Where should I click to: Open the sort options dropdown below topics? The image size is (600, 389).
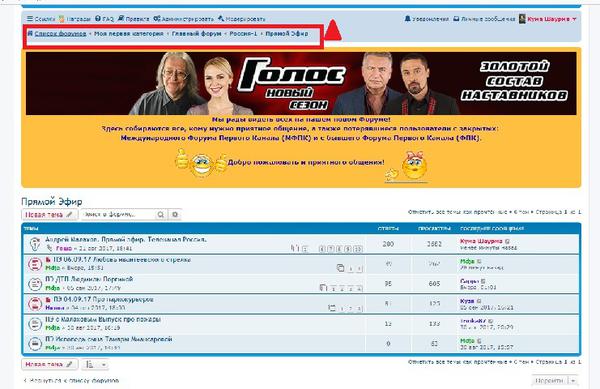click(95, 365)
